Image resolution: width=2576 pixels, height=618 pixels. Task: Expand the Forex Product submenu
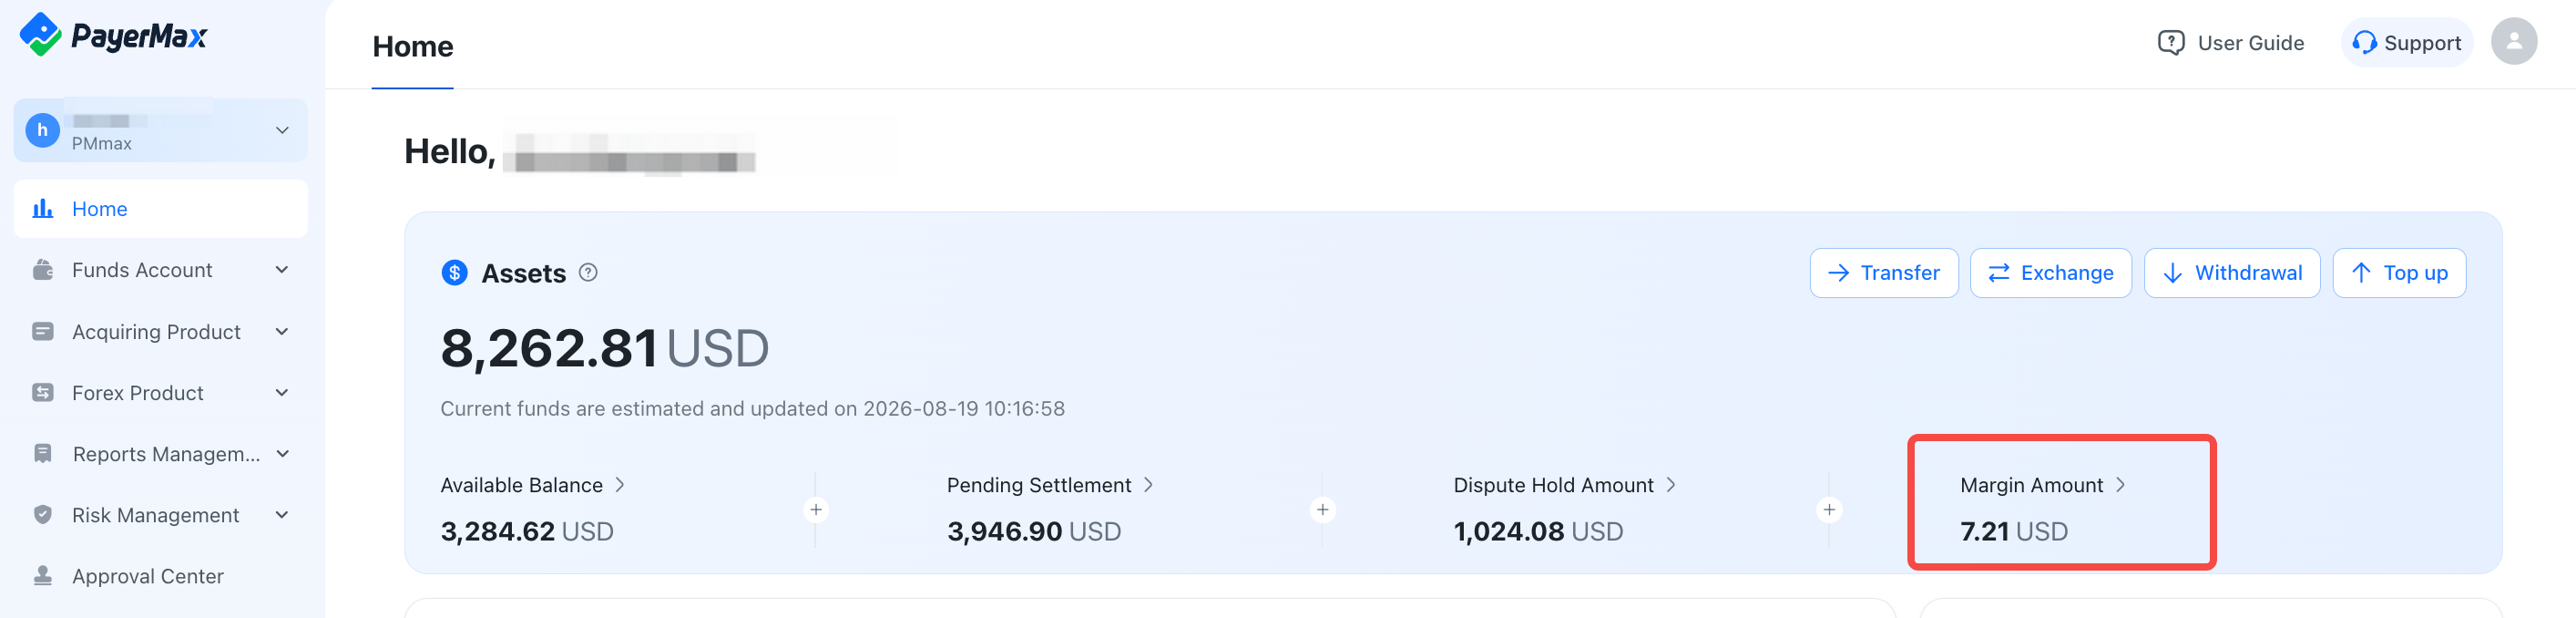coord(161,393)
